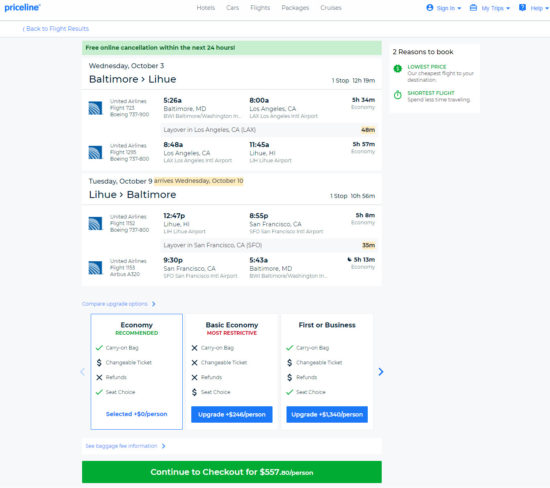
Task: Go back to Flight Results
Action: [55, 29]
